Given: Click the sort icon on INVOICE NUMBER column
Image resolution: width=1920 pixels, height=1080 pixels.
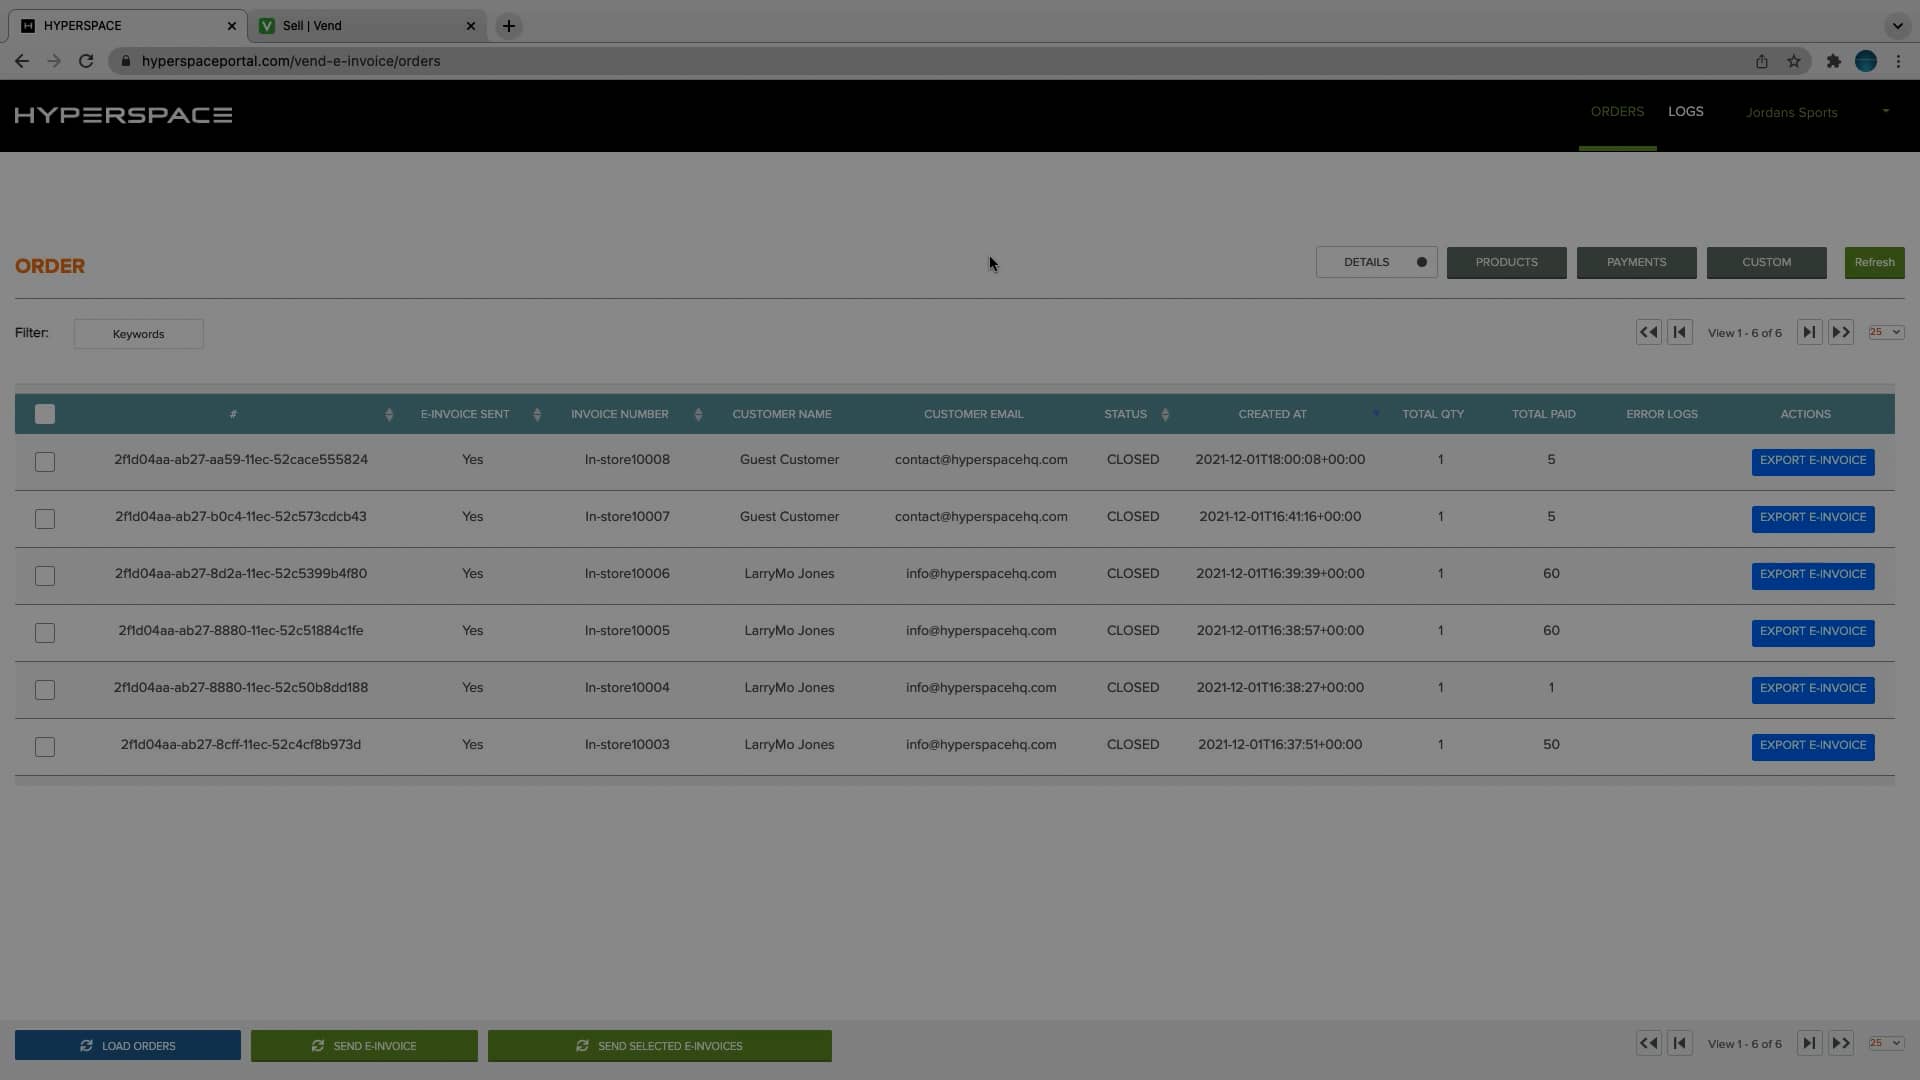Looking at the screenshot, I should [x=698, y=413].
